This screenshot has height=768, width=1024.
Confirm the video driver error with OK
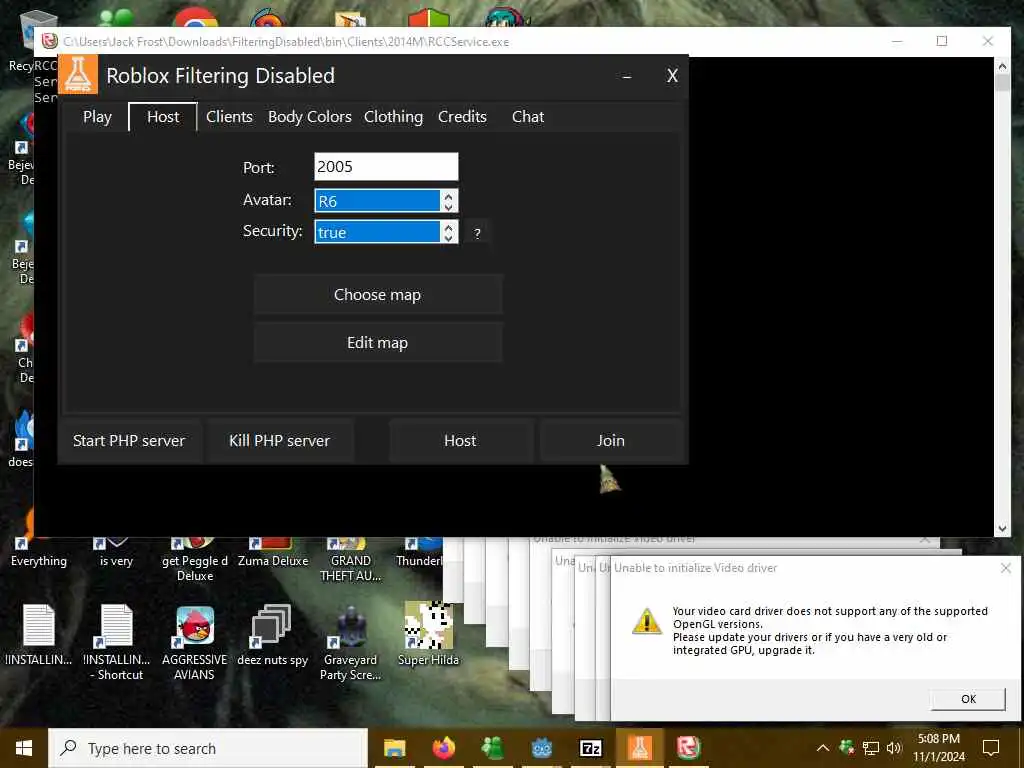coord(968,699)
